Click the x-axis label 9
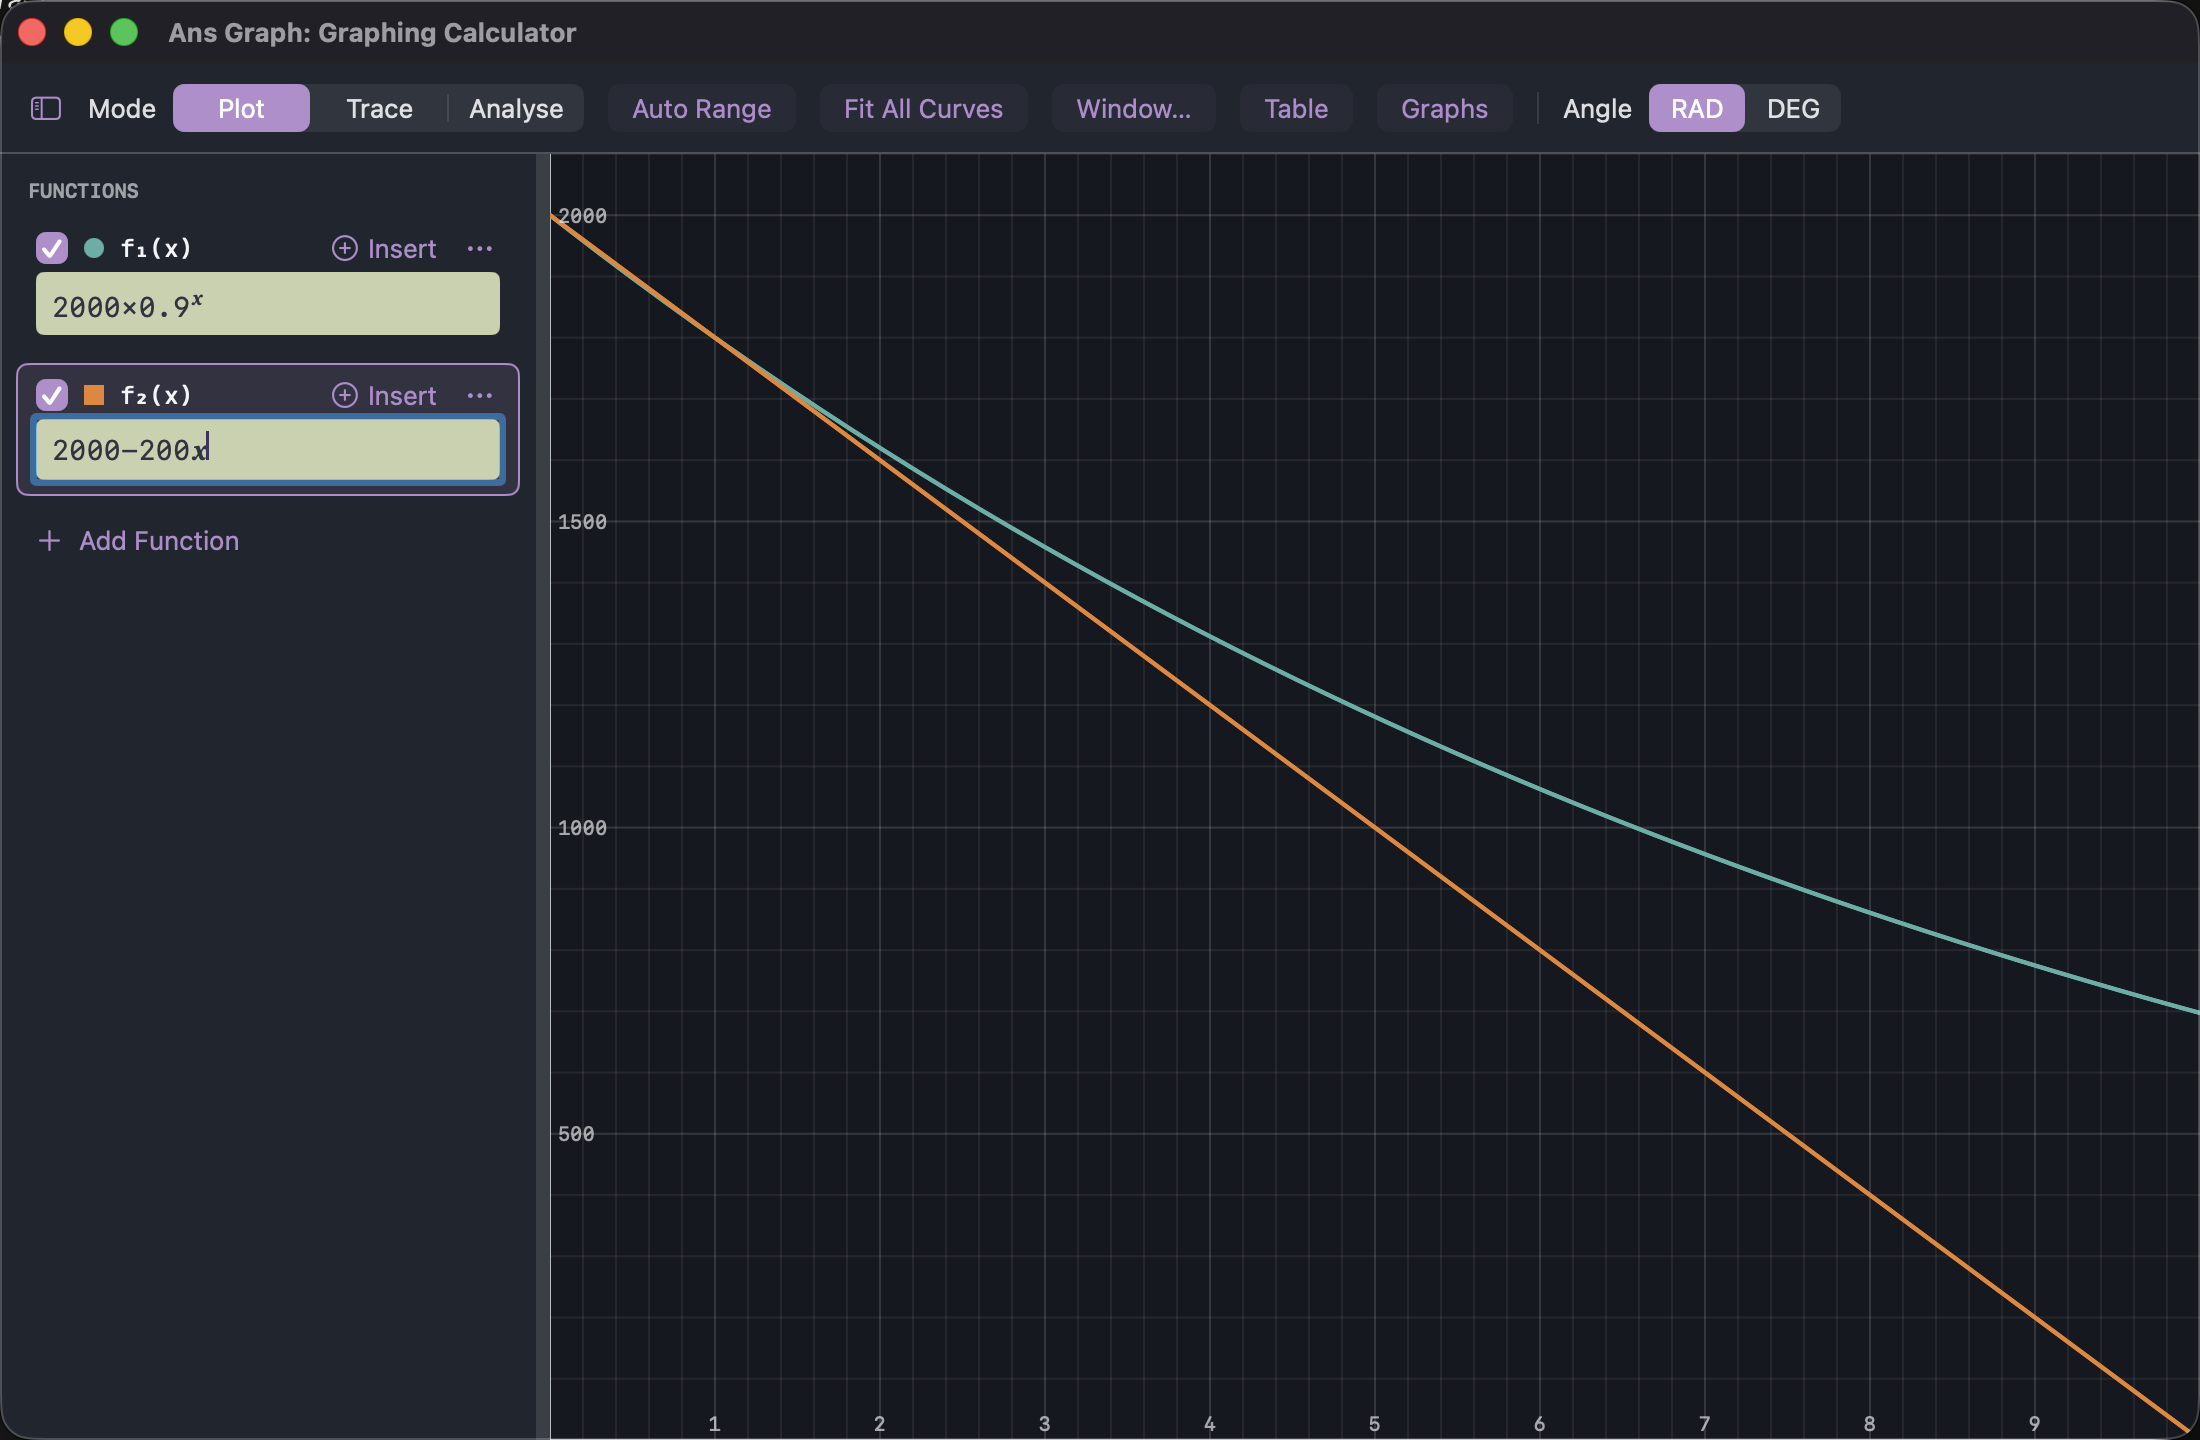This screenshot has height=1440, width=2200. coord(2034,1424)
